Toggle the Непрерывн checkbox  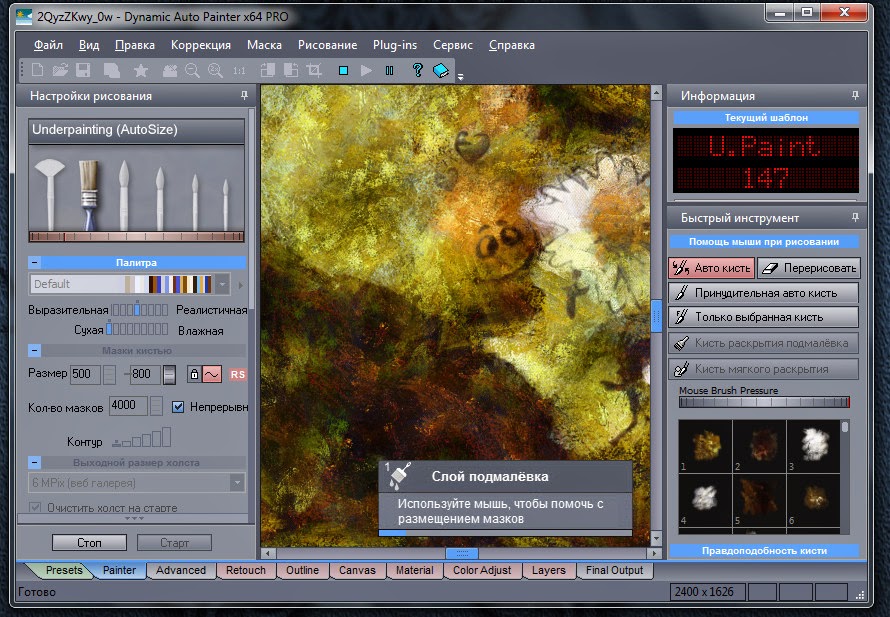[x=178, y=407]
